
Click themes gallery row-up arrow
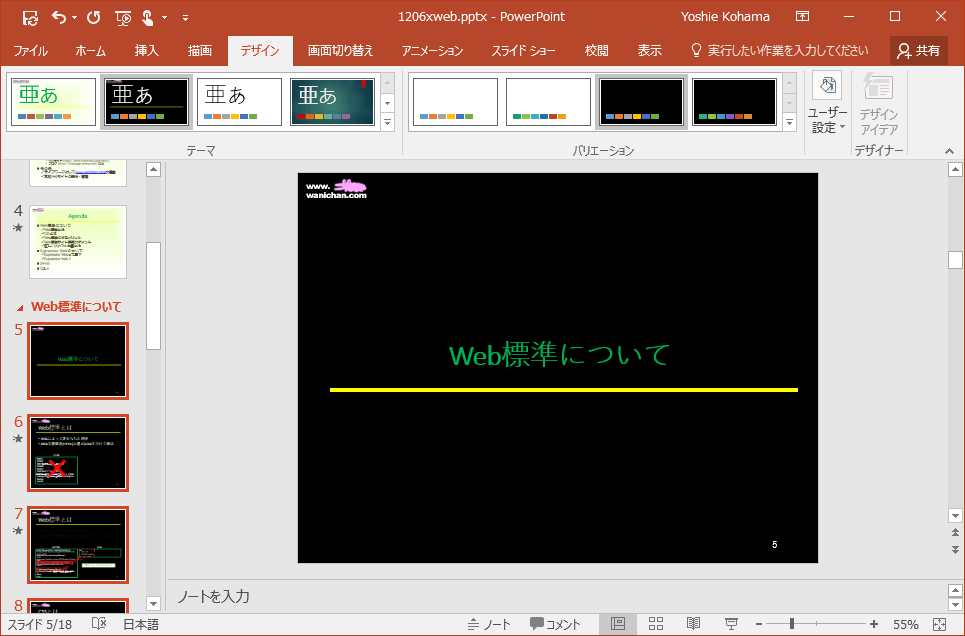(388, 82)
